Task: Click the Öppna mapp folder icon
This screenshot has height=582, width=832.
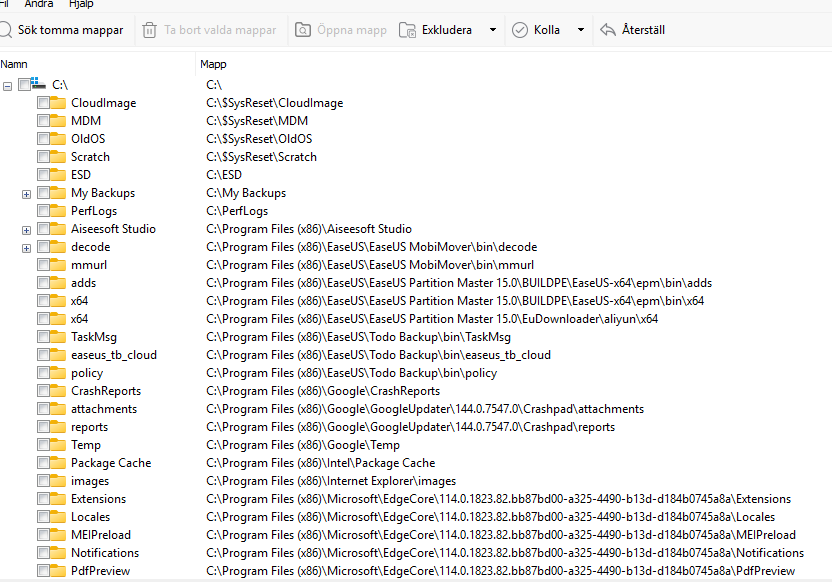Action: [x=302, y=30]
